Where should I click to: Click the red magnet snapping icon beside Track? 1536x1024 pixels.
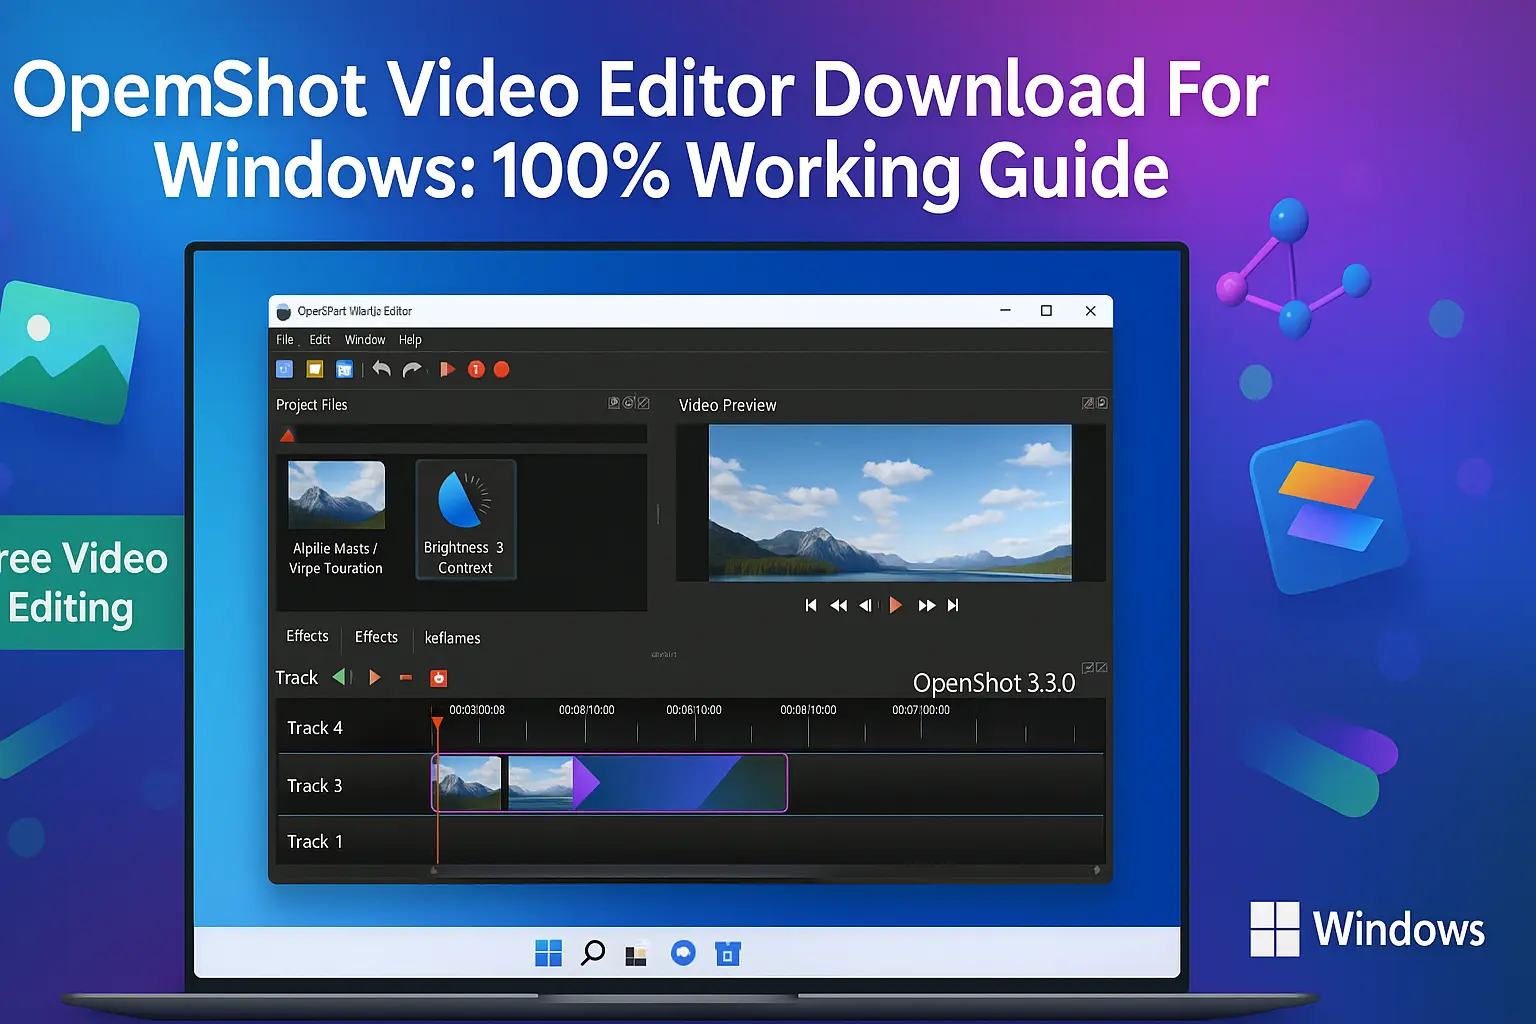[x=438, y=678]
